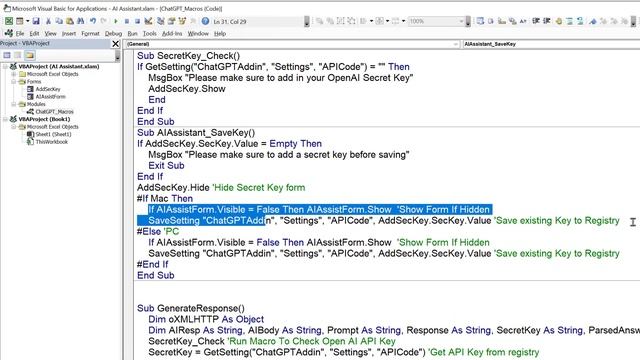Select the AddSecKey form in tree

[48, 89]
